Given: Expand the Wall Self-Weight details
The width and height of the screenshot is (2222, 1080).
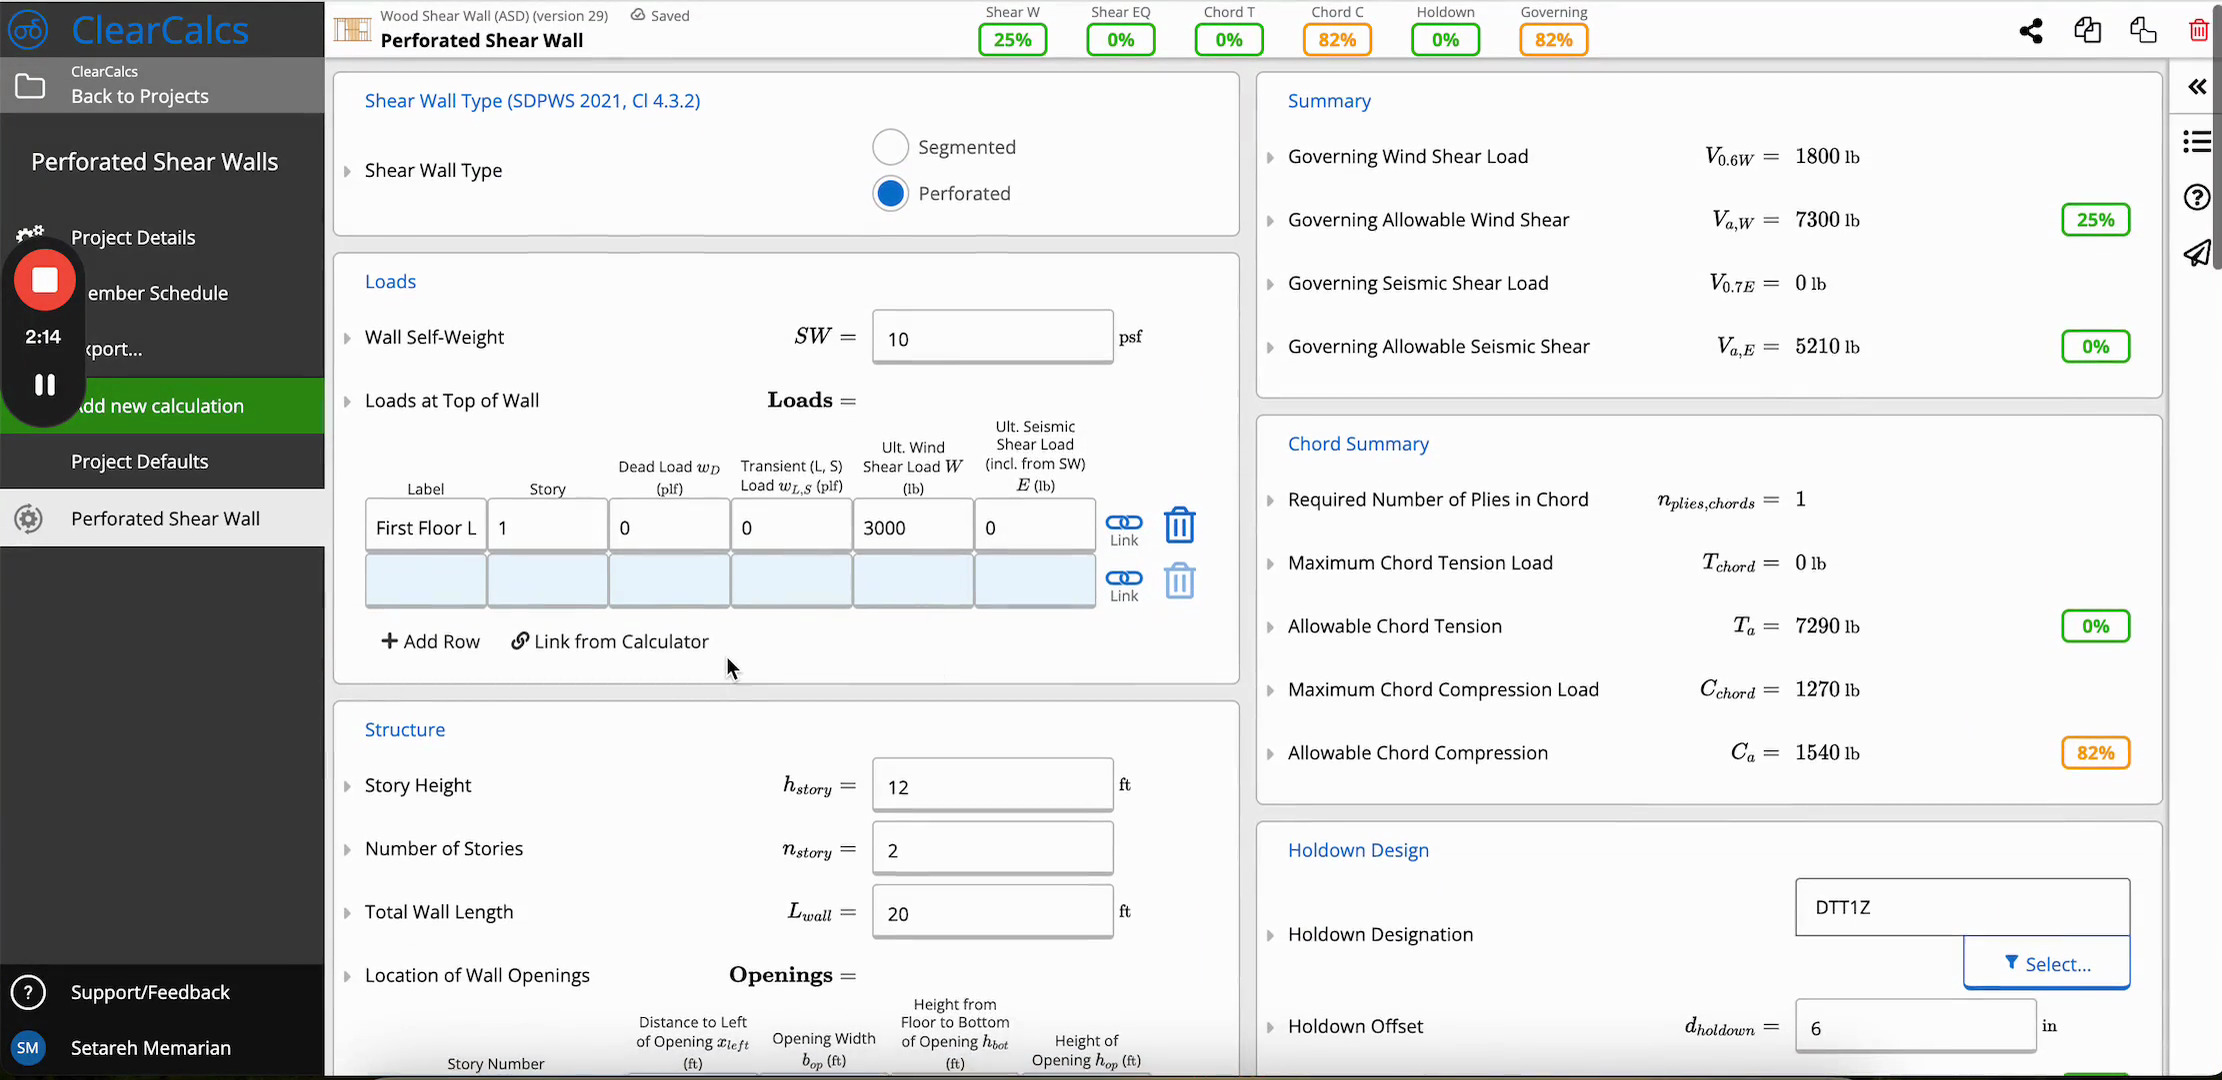Looking at the screenshot, I should point(347,338).
